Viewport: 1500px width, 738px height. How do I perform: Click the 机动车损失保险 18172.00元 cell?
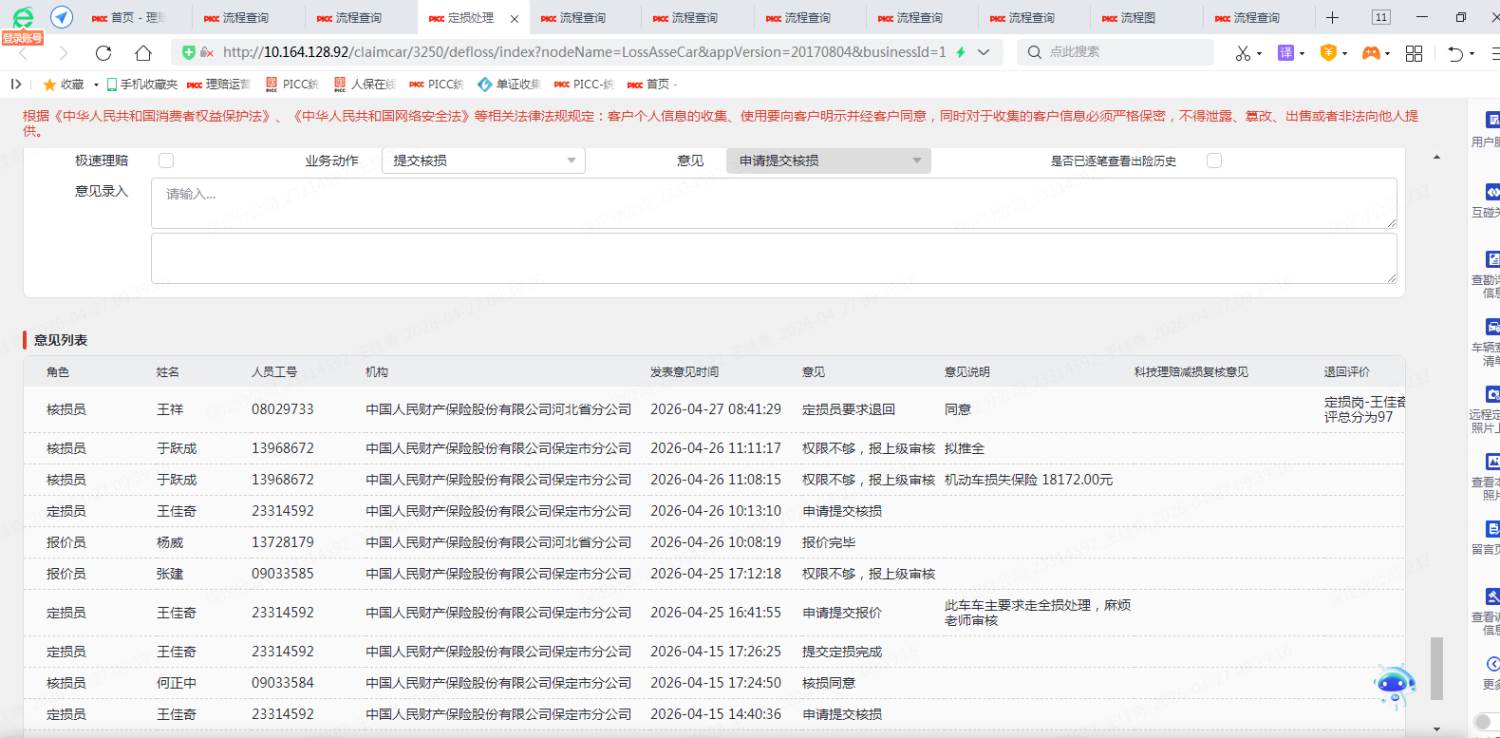[x=1028, y=480]
